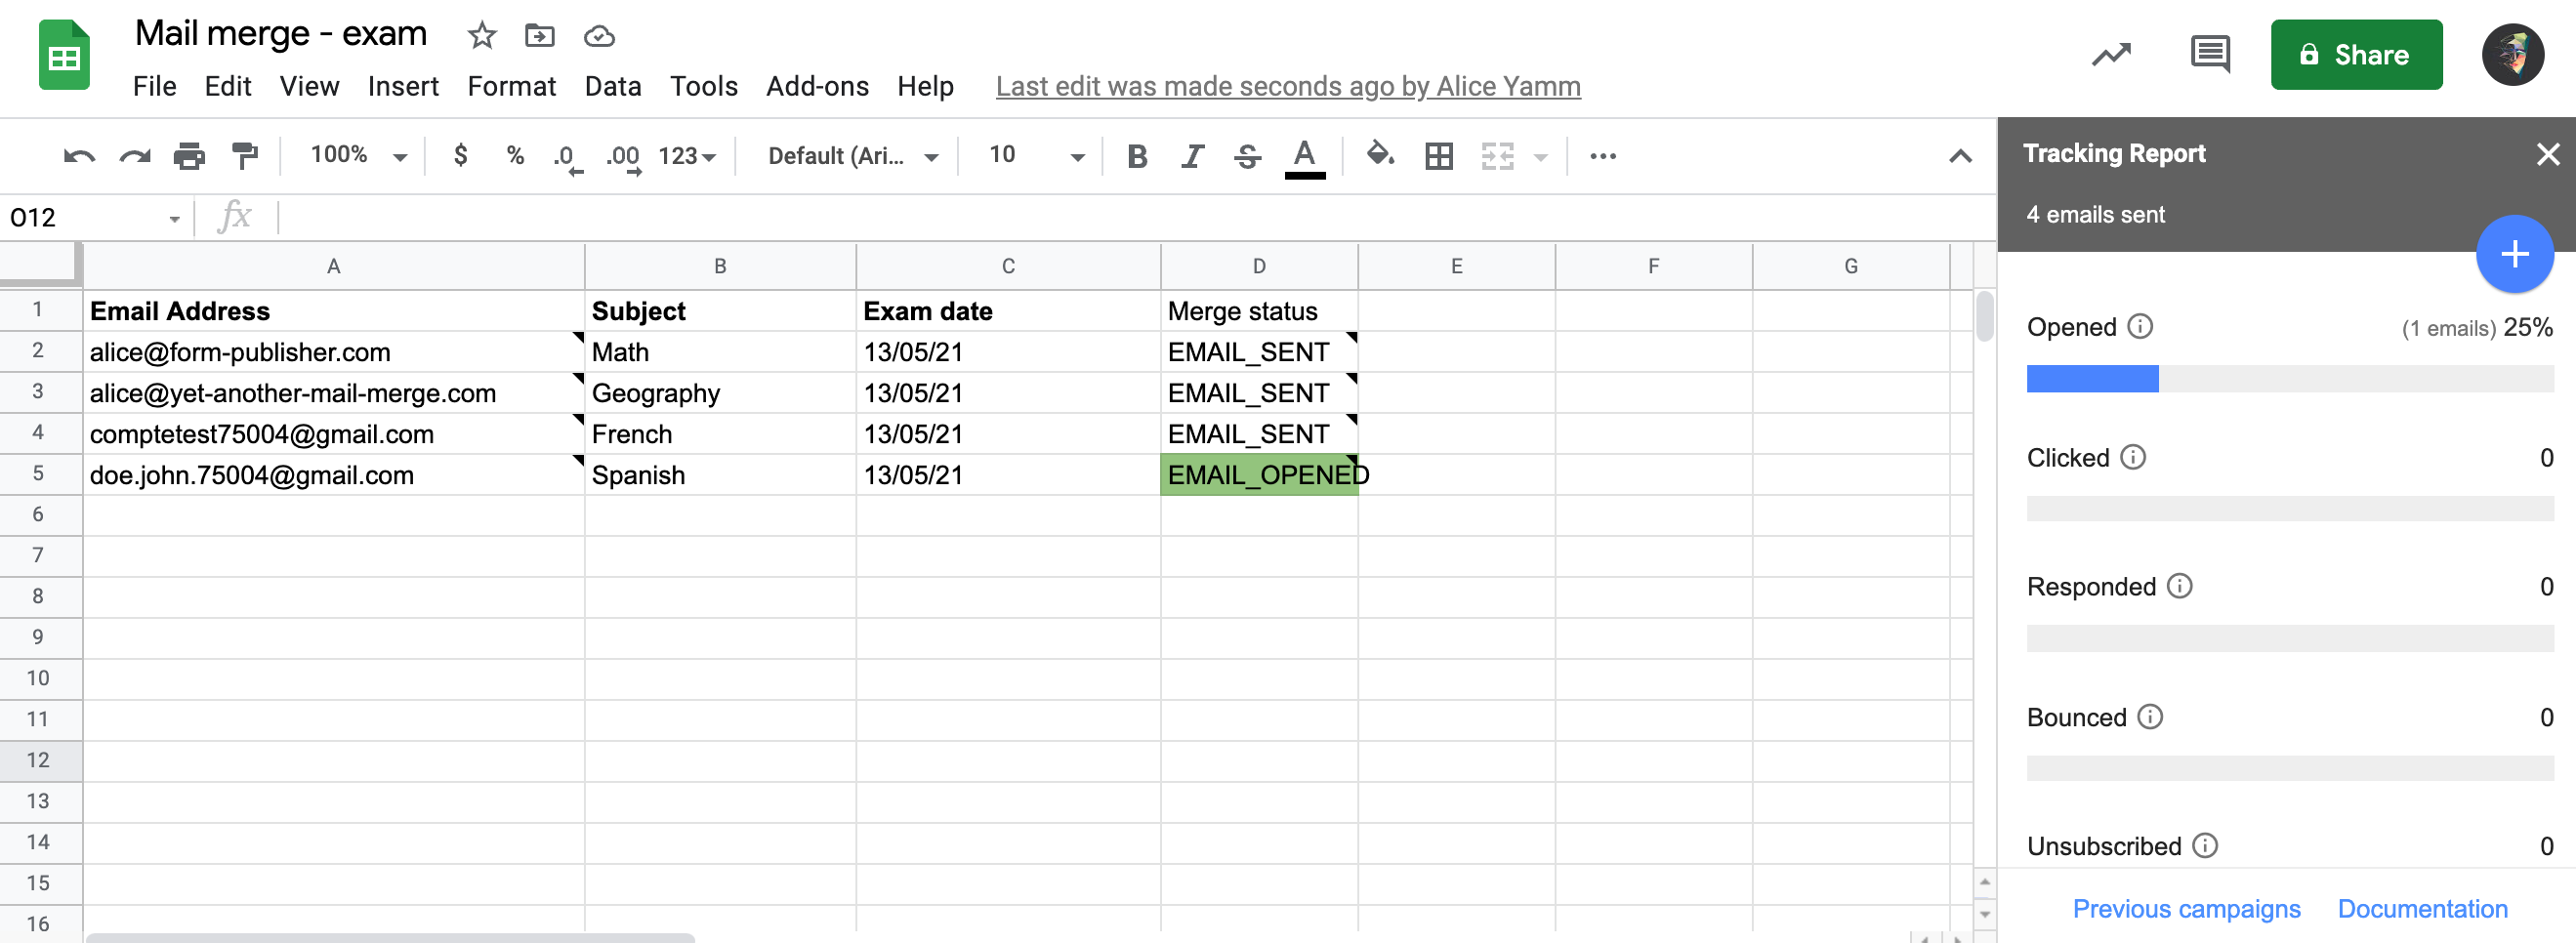Click the info icon next to Opened
This screenshot has height=943, width=2576.
tap(2140, 327)
